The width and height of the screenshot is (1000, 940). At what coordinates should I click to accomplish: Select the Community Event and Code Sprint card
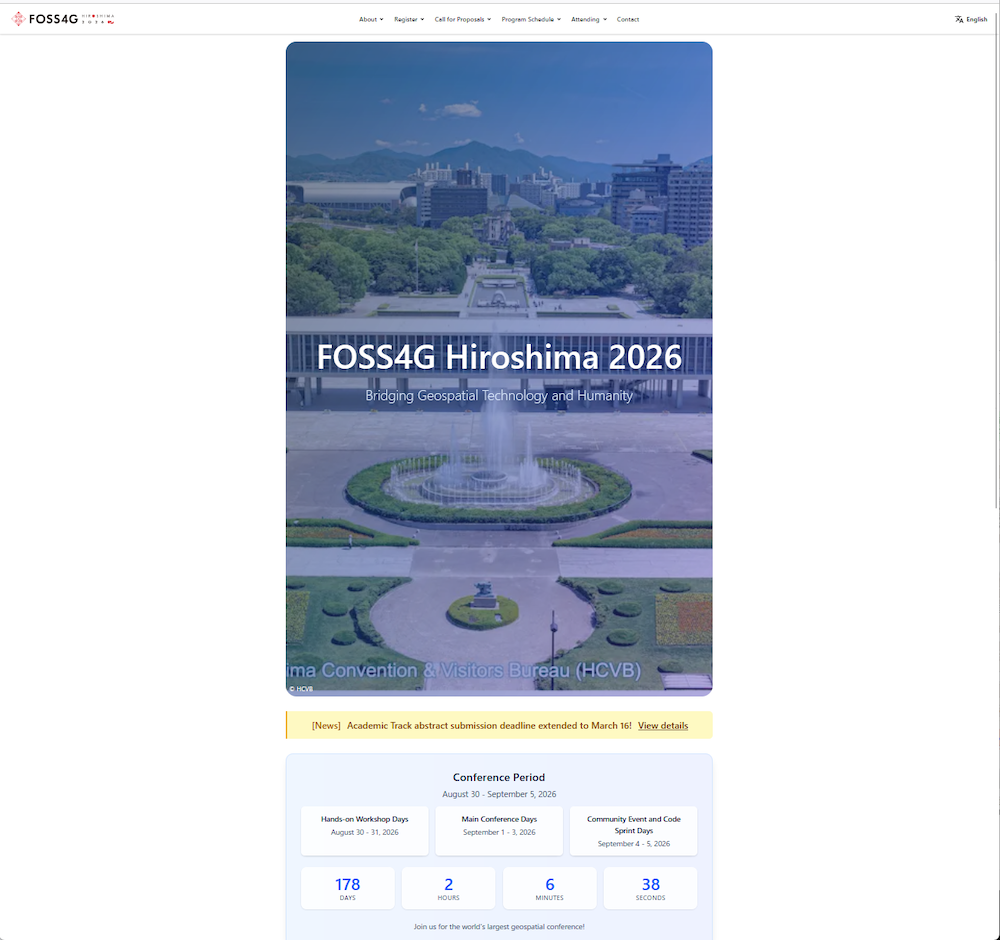[633, 830]
